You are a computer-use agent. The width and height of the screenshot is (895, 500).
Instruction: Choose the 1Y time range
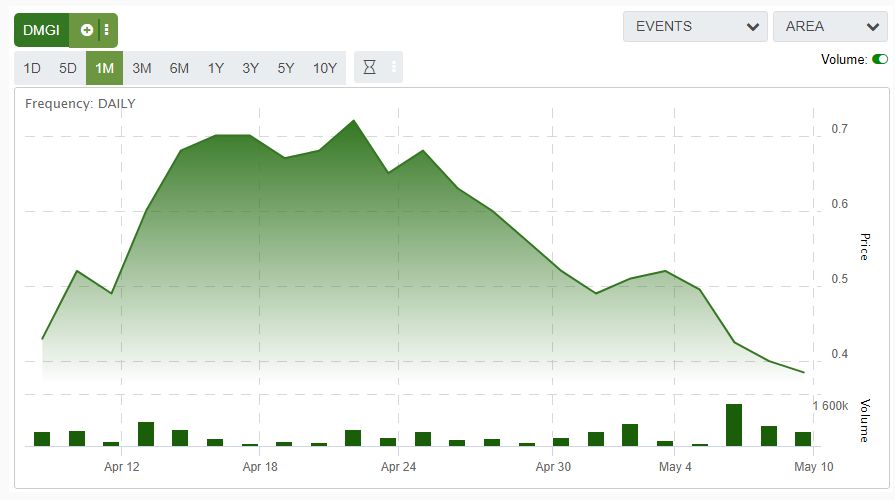click(215, 68)
